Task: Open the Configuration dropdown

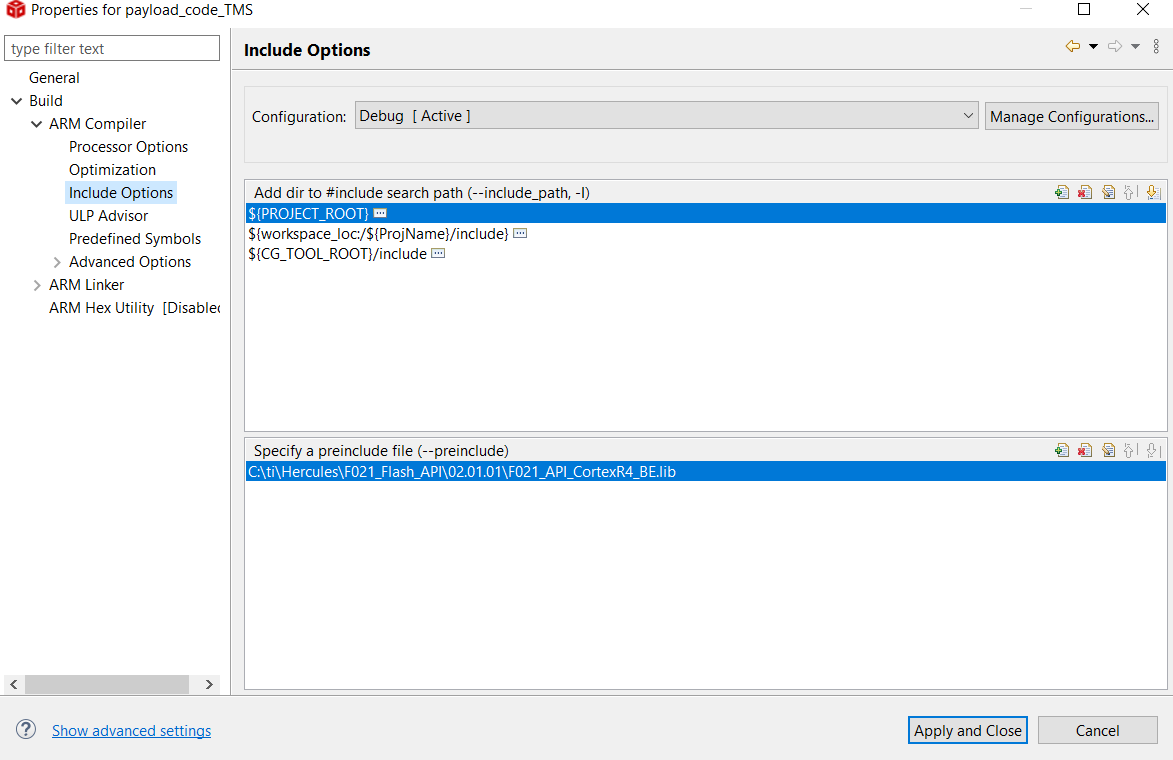Action: 666,116
